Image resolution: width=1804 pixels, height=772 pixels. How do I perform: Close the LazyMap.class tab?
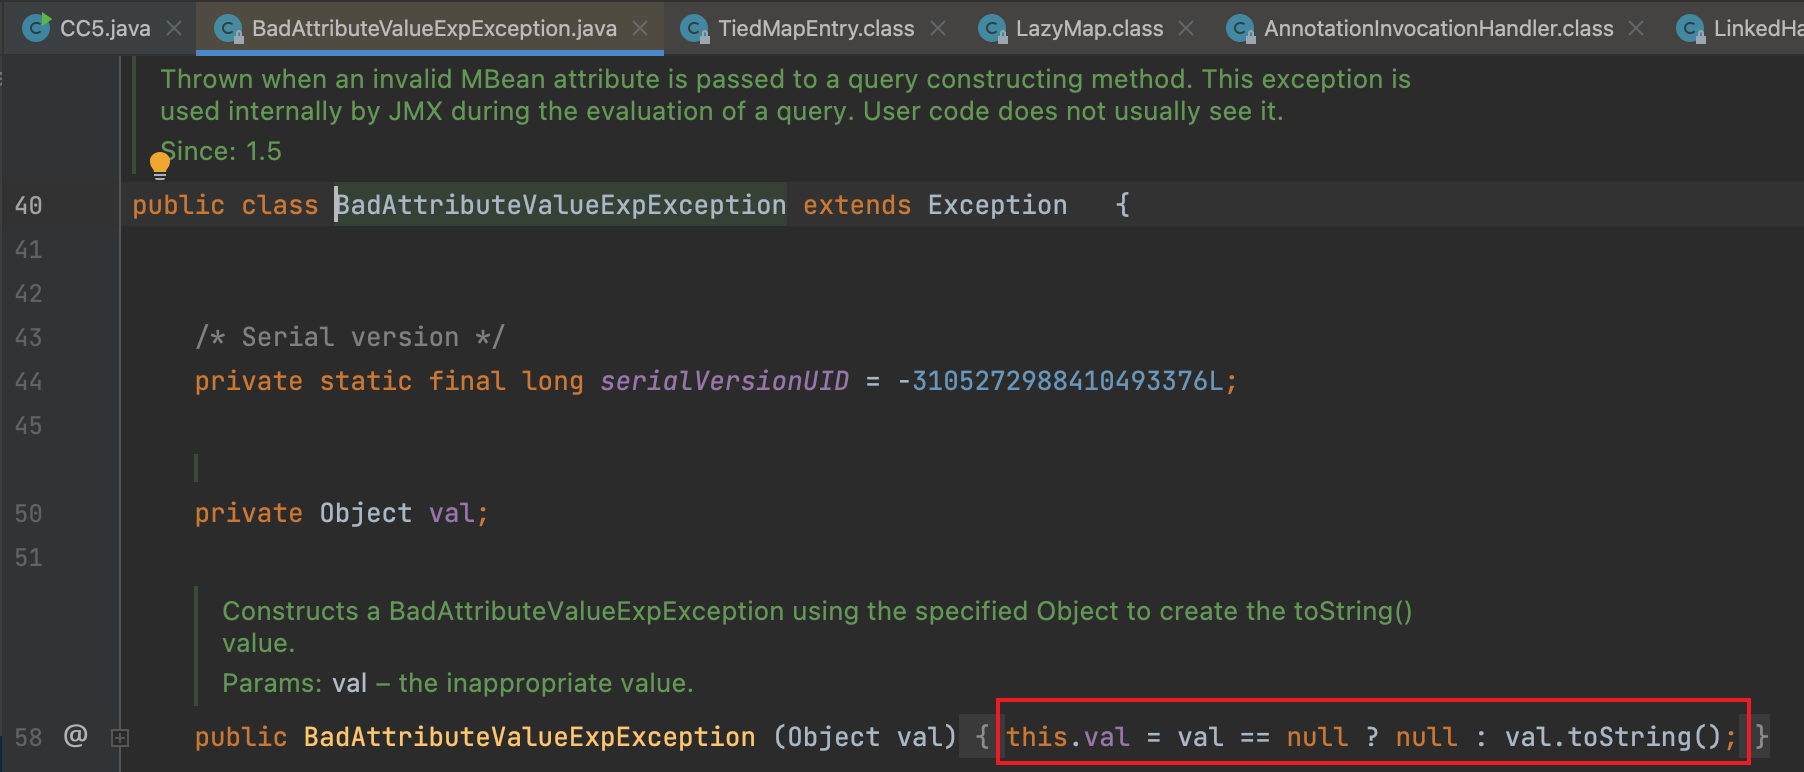[x=1186, y=28]
